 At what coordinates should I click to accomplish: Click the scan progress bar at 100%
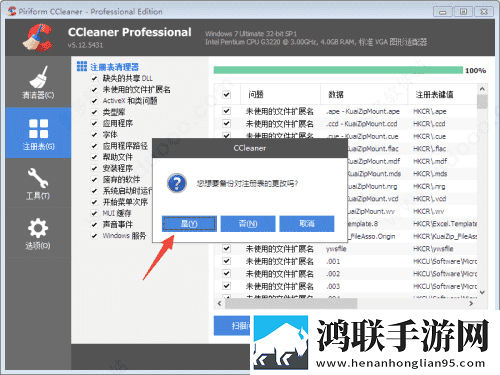(338, 70)
